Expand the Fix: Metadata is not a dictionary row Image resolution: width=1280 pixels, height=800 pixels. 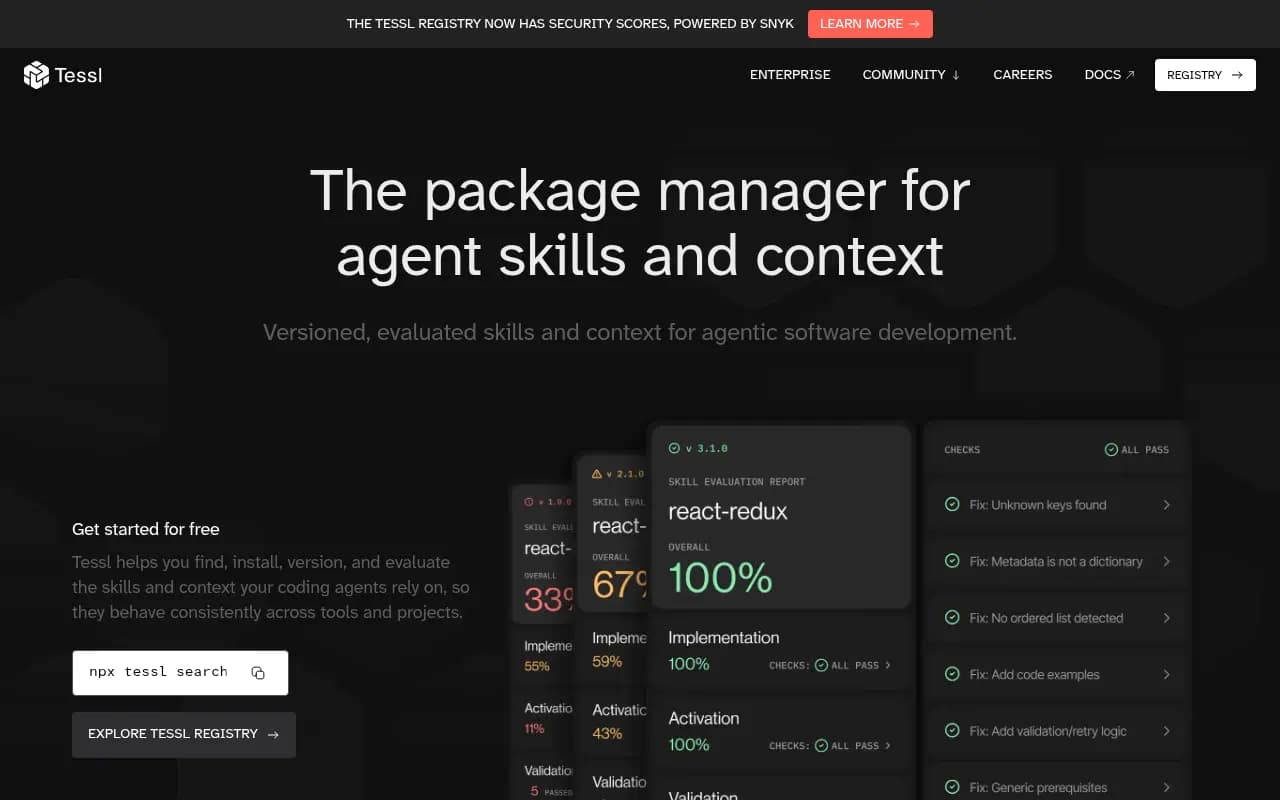(1166, 561)
